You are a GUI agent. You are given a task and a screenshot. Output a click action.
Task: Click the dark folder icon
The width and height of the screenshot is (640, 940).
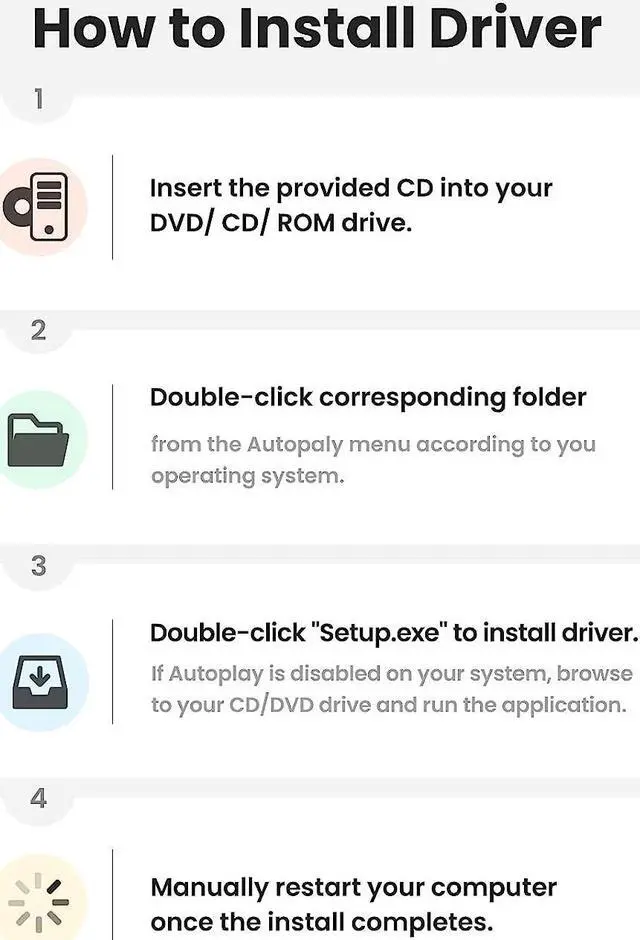pos(38,442)
